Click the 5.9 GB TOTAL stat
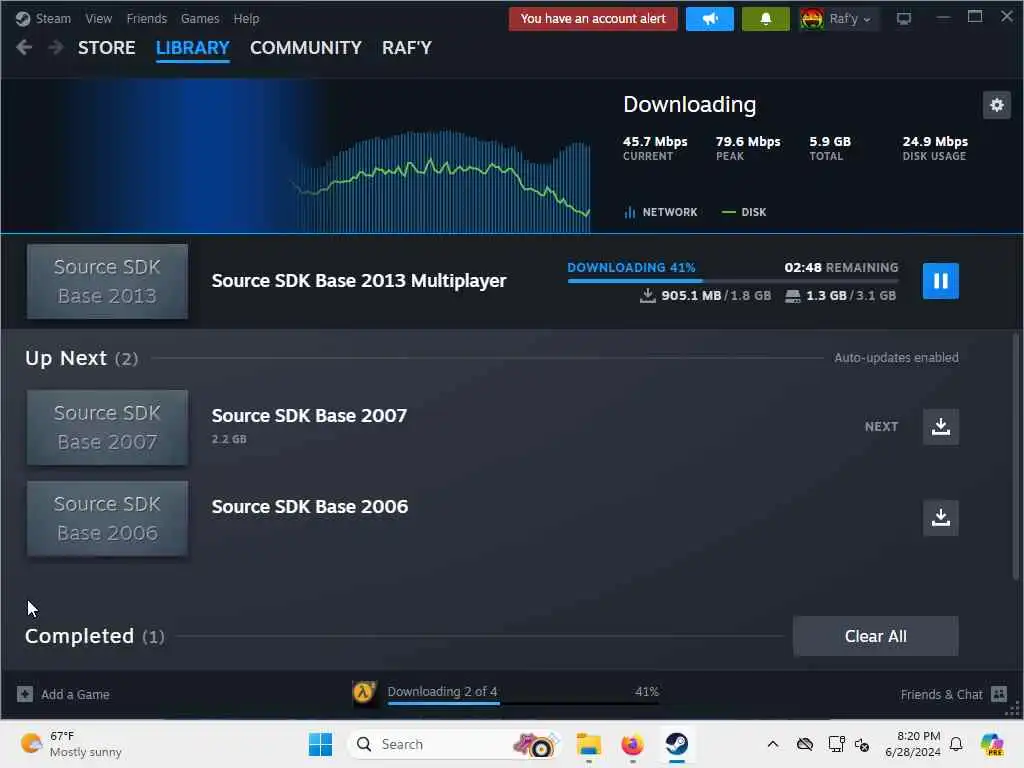 tap(829, 148)
